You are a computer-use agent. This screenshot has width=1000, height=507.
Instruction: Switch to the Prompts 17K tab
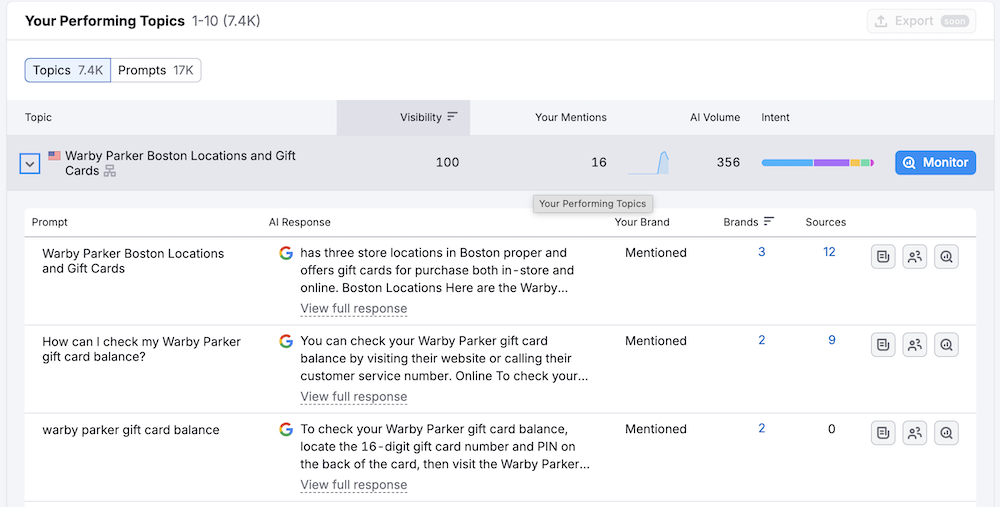coord(156,70)
